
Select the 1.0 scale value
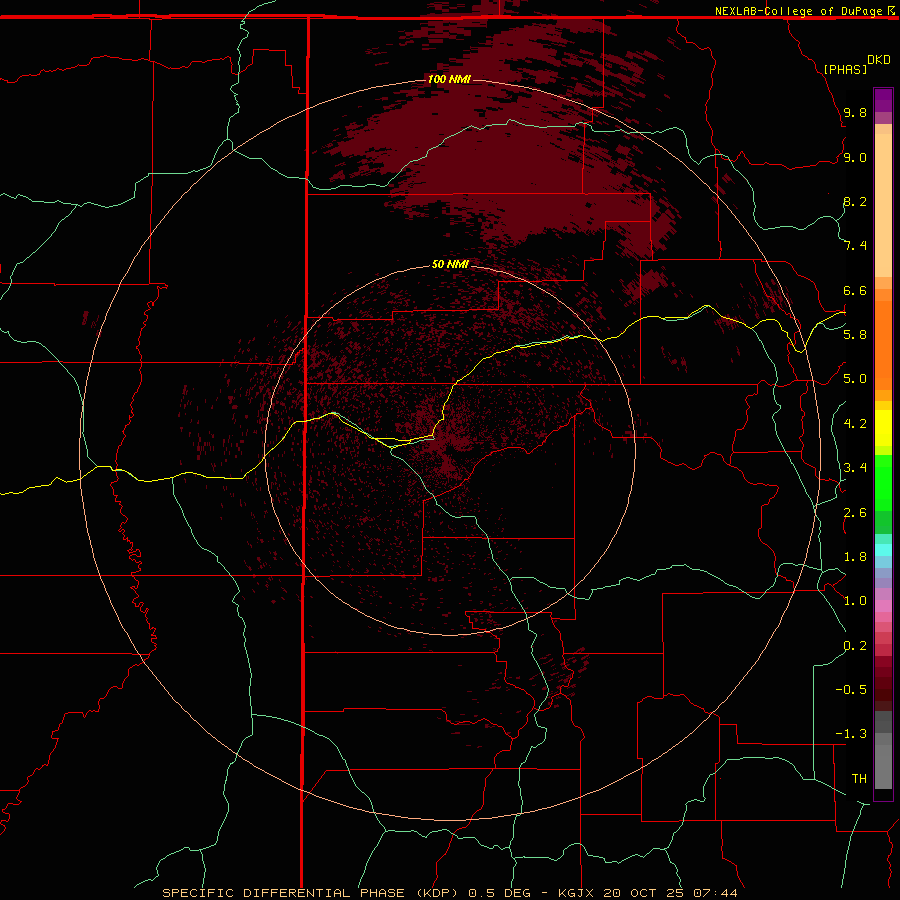[855, 600]
